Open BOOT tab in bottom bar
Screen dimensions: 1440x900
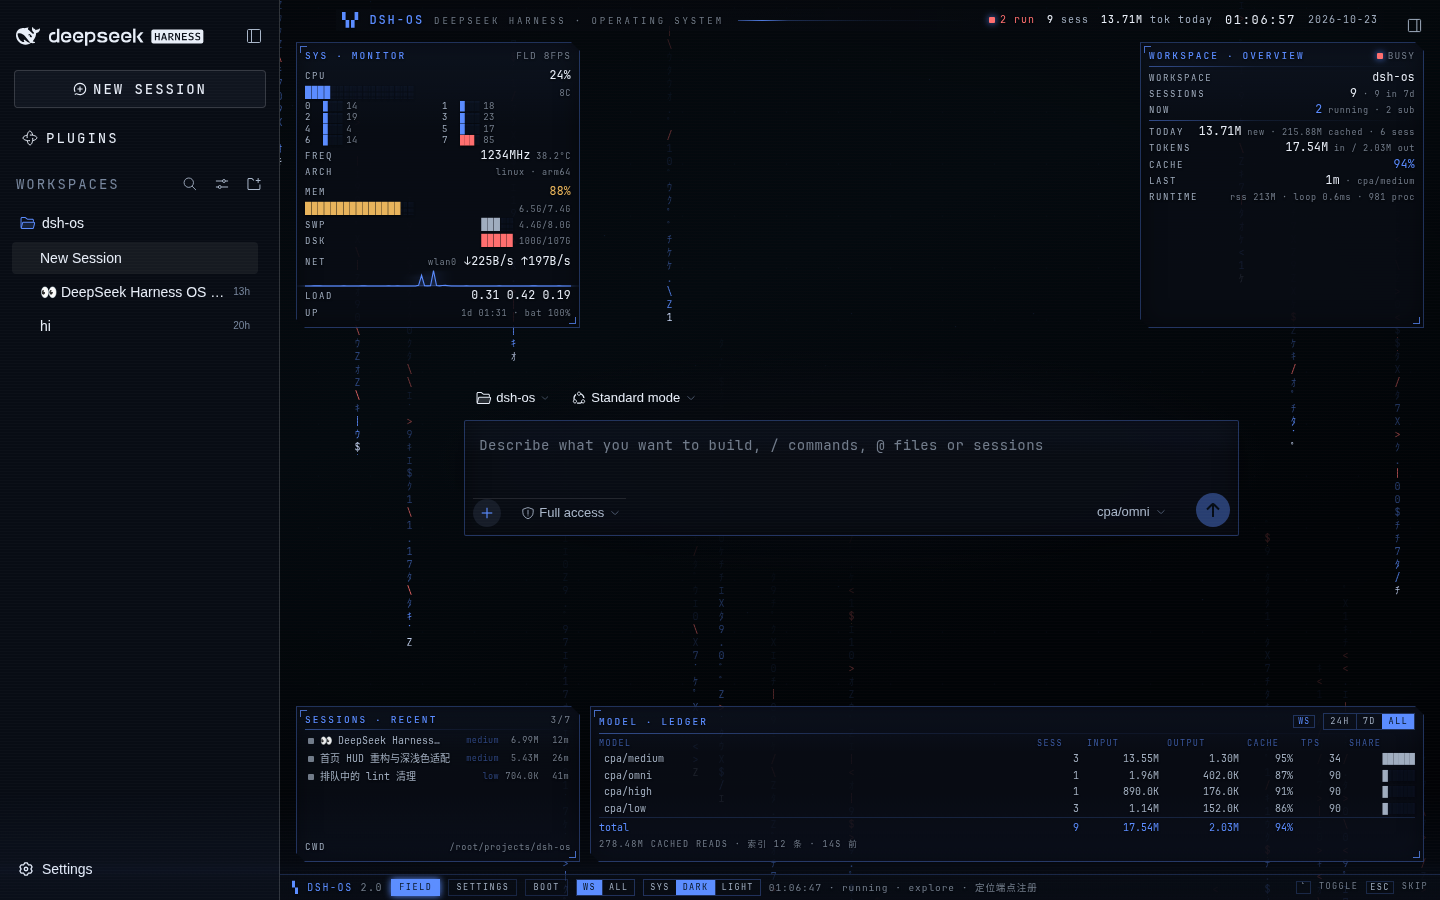(547, 887)
